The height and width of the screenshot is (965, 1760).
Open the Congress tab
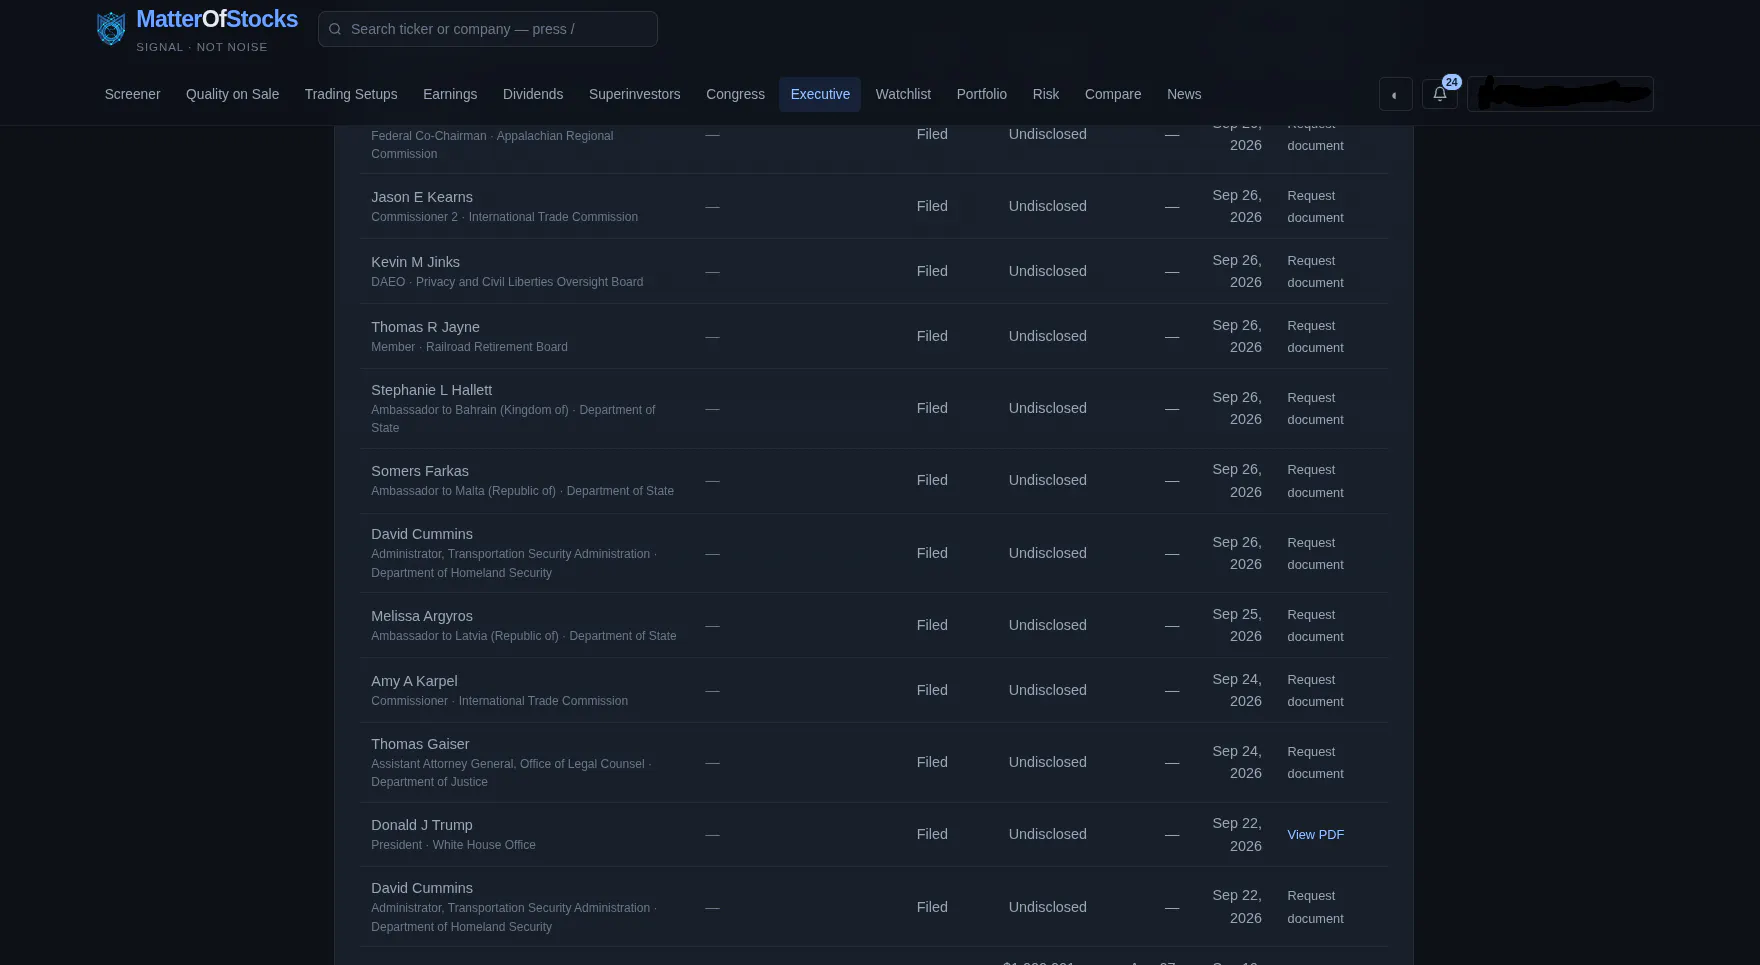(735, 94)
